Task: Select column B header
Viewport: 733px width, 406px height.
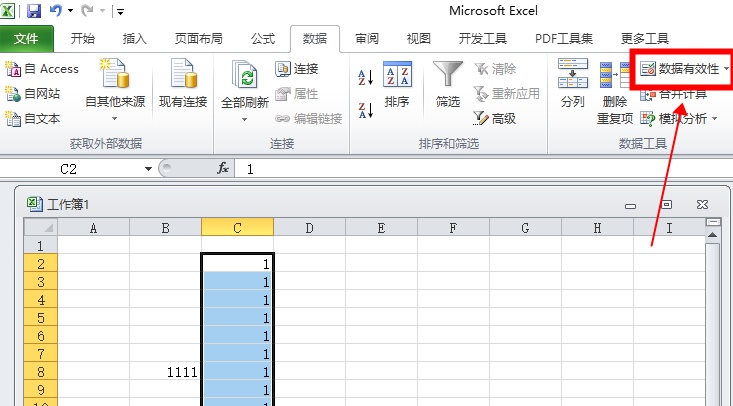Action: click(x=165, y=228)
